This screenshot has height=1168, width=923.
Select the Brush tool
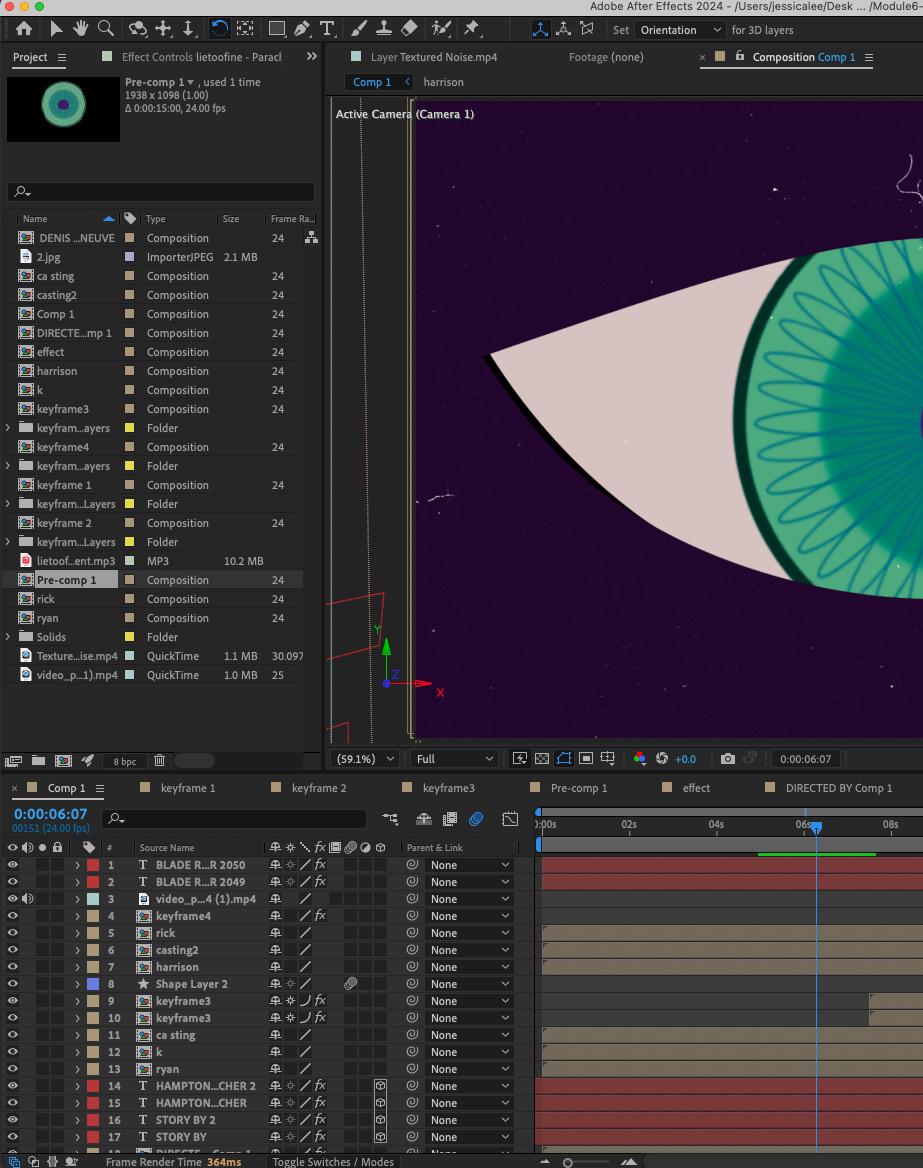[x=359, y=29]
